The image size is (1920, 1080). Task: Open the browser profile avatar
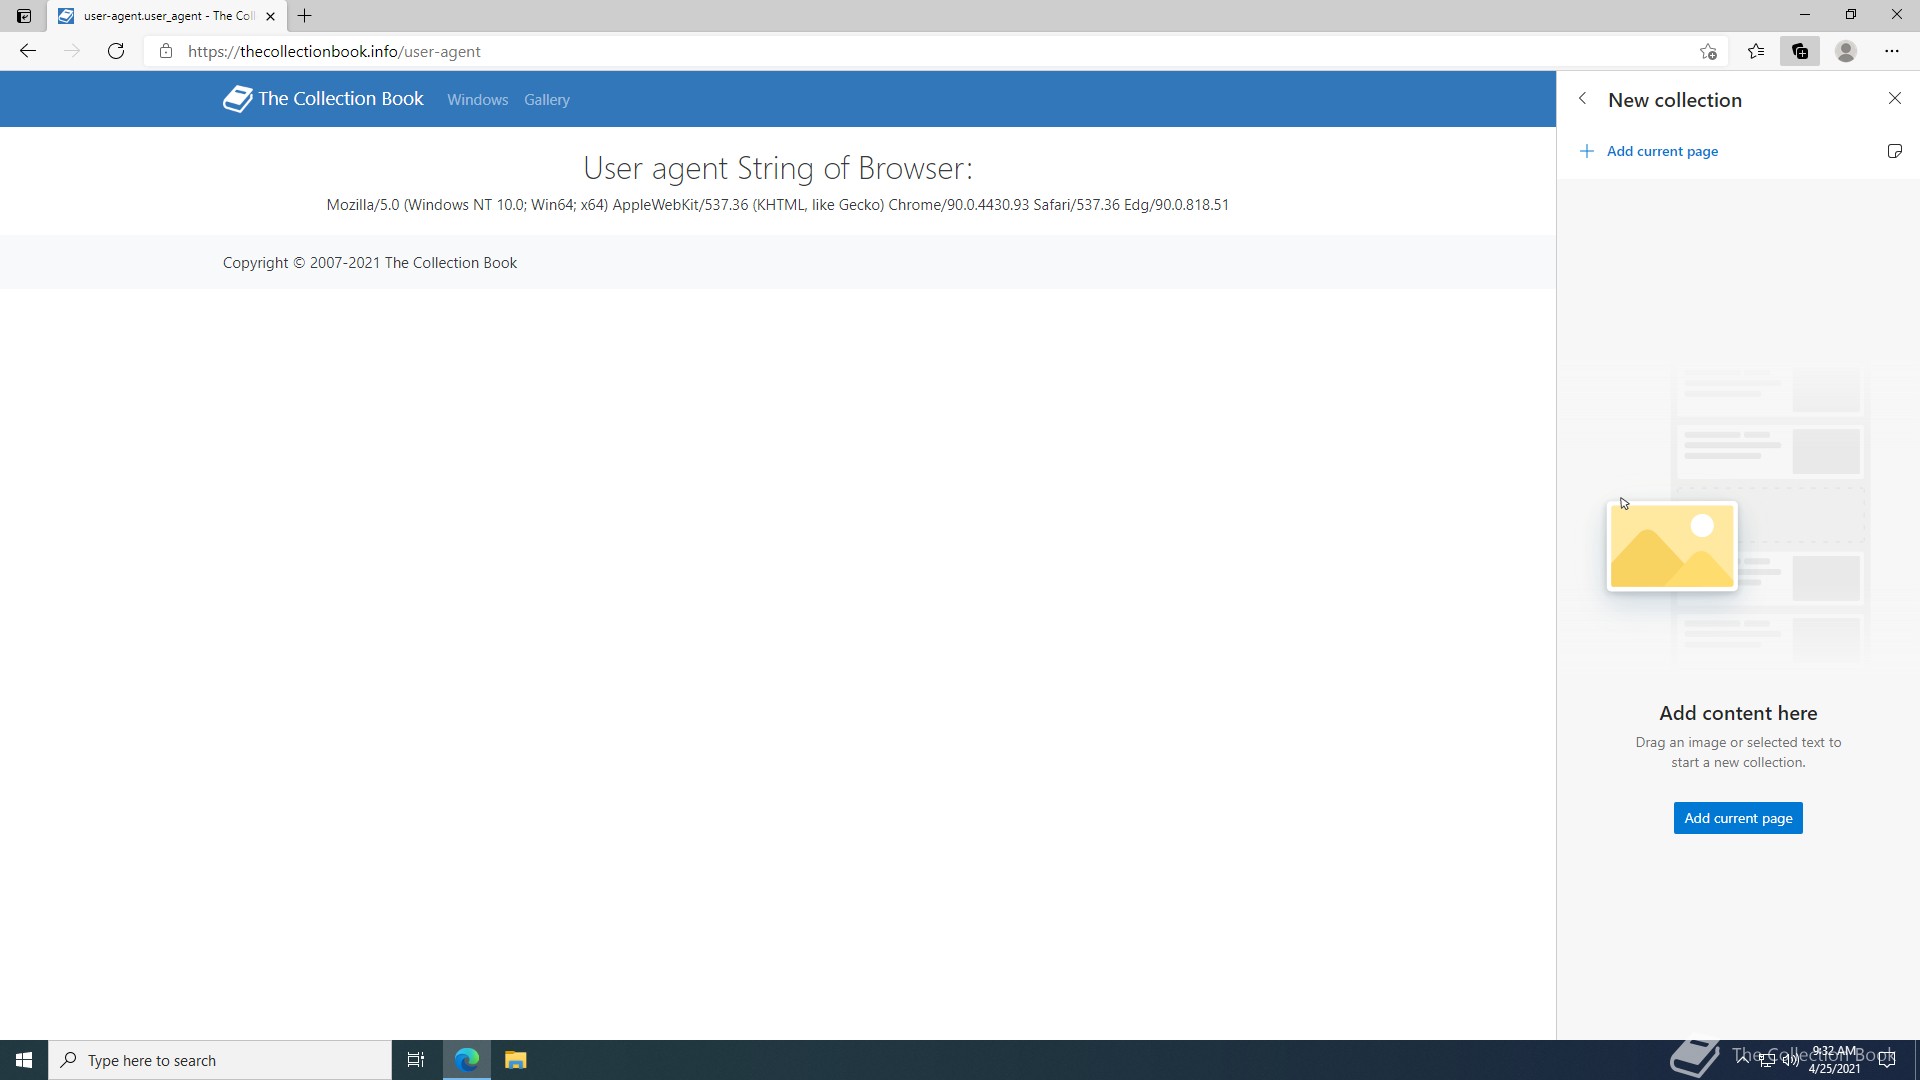click(1846, 52)
